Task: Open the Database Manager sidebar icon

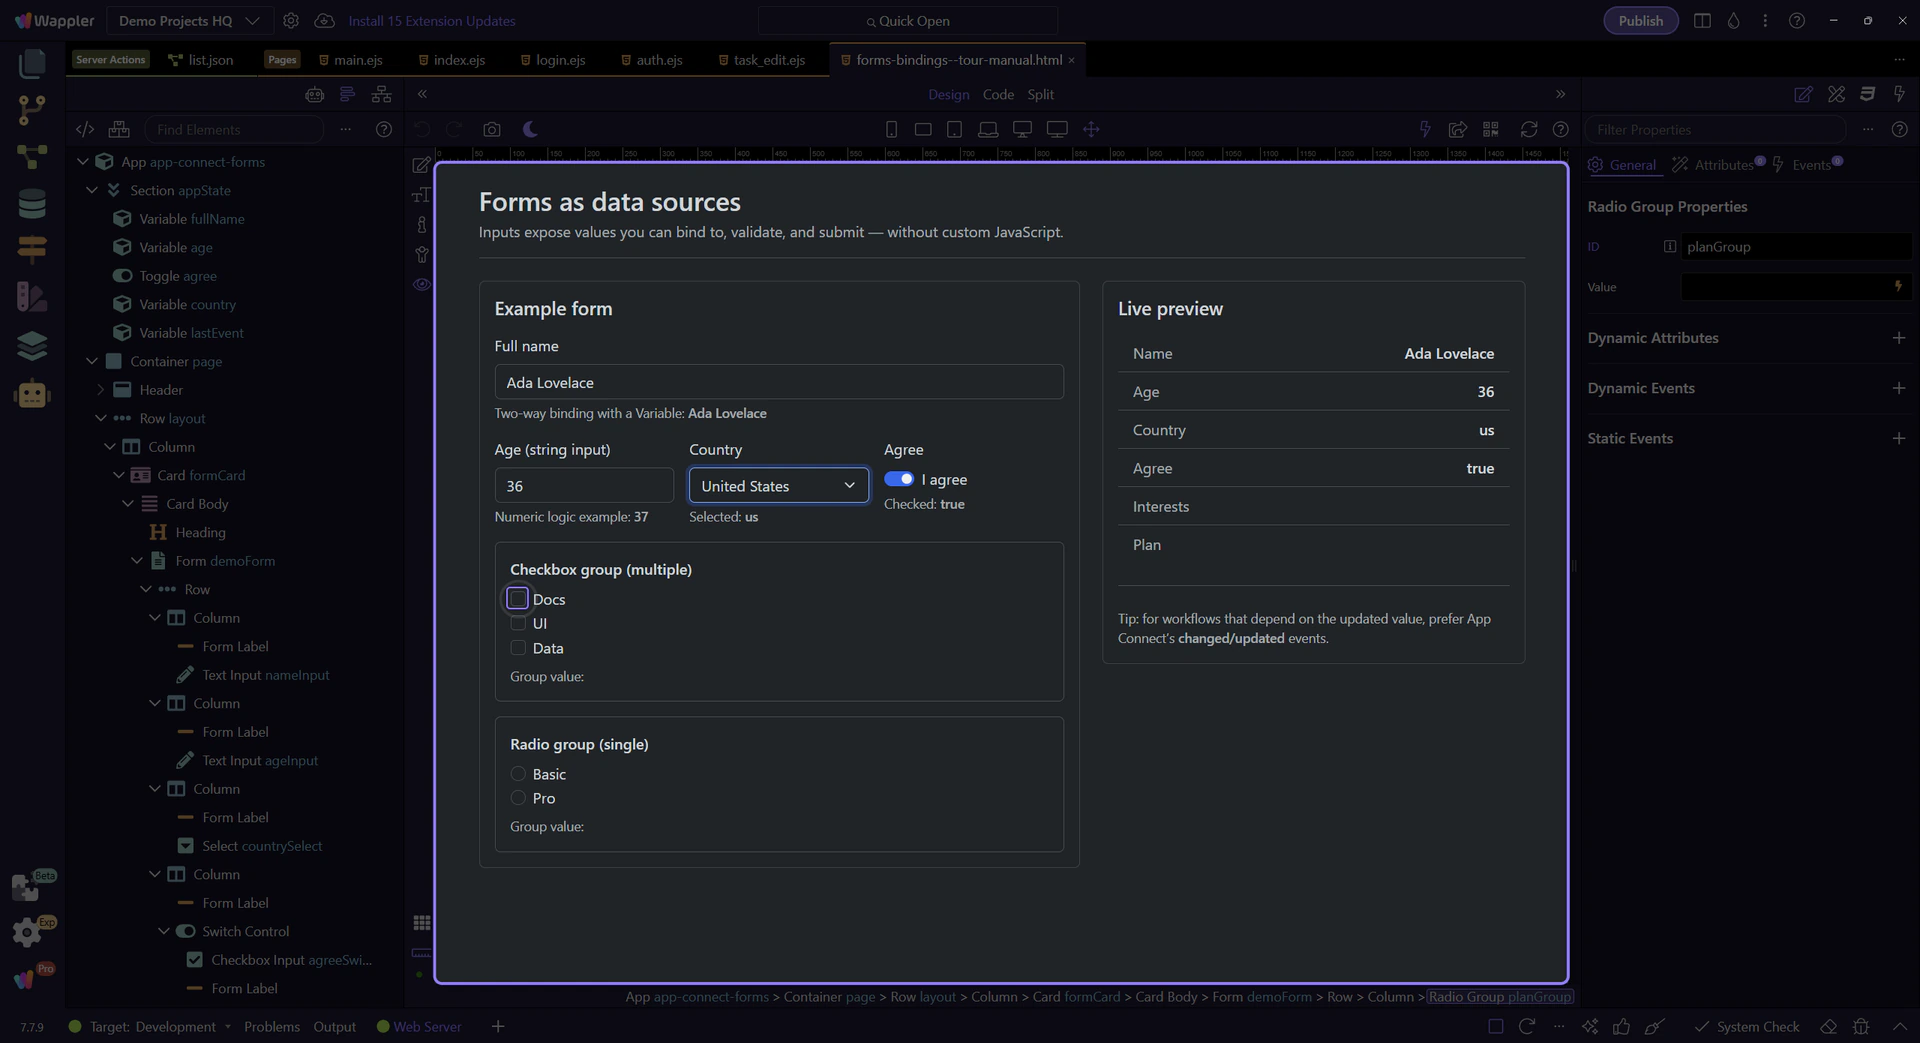Action: tap(32, 204)
